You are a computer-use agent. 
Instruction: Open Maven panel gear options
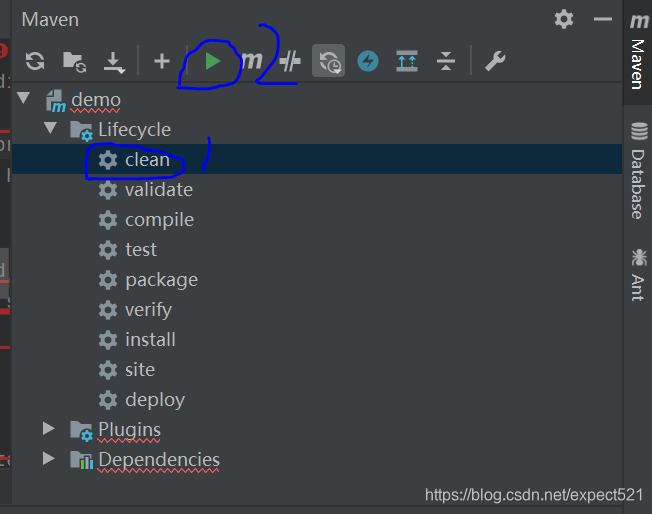(x=564, y=19)
